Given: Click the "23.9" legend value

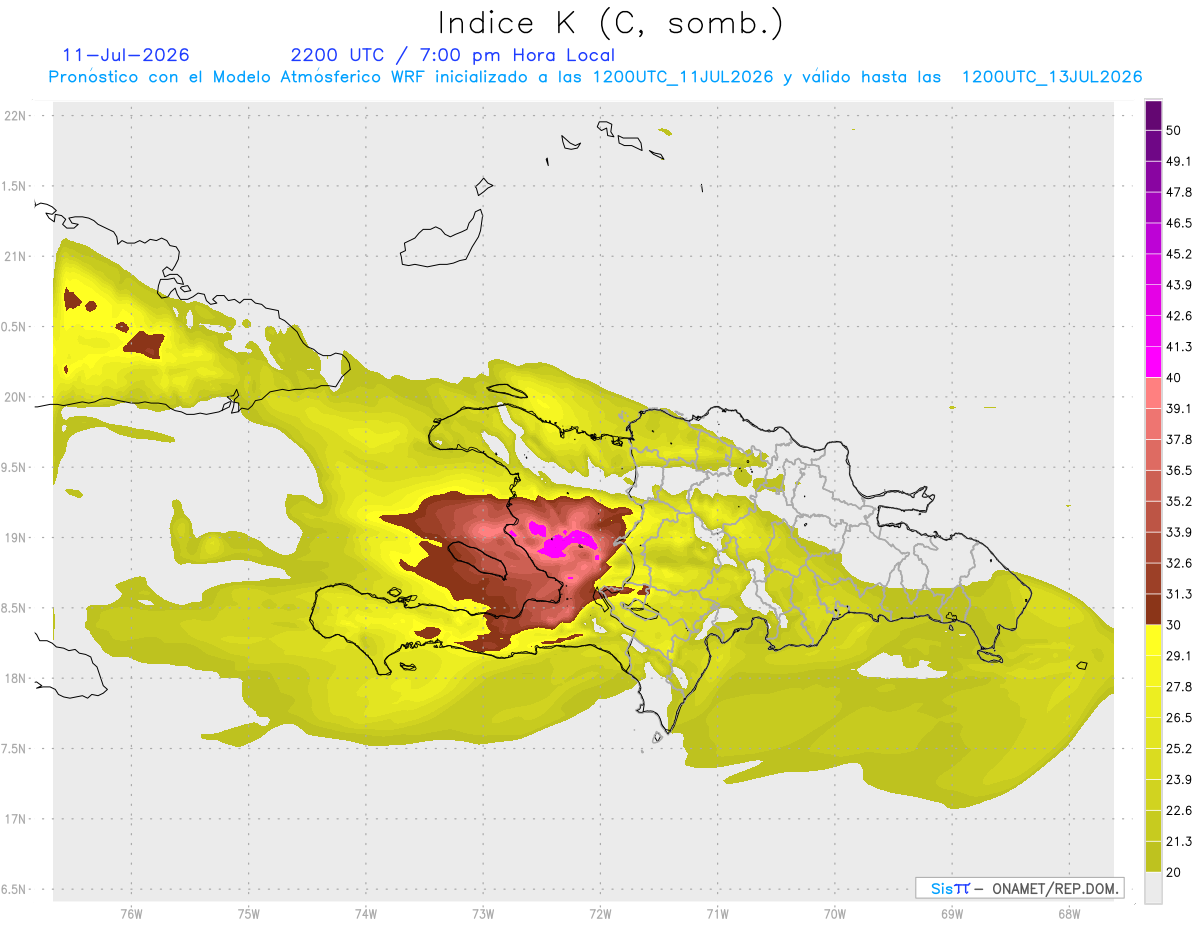Looking at the screenshot, I should pos(1179,779).
